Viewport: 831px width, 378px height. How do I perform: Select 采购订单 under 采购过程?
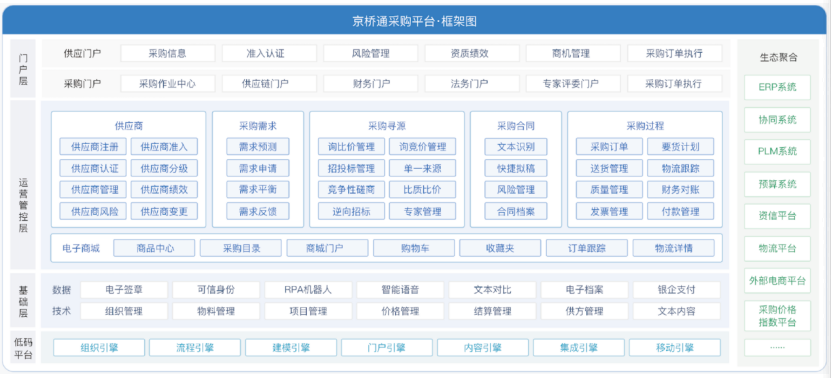(x=609, y=146)
